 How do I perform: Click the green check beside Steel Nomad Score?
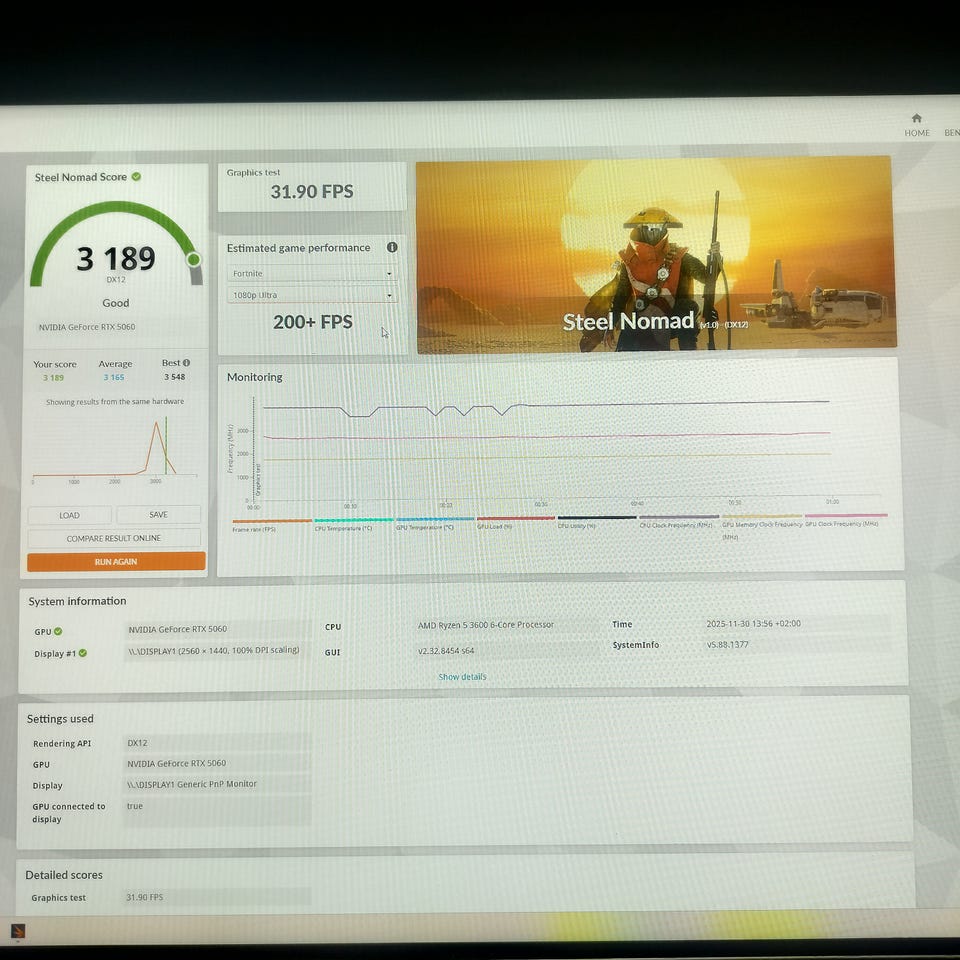click(137, 176)
